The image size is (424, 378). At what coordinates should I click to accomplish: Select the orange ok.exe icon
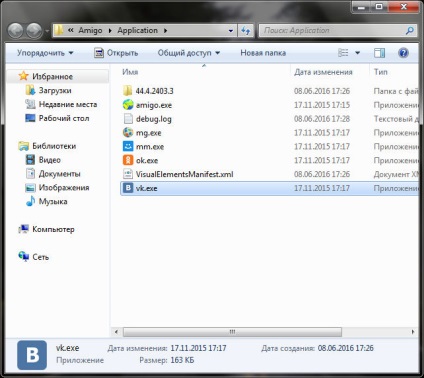coord(128,160)
